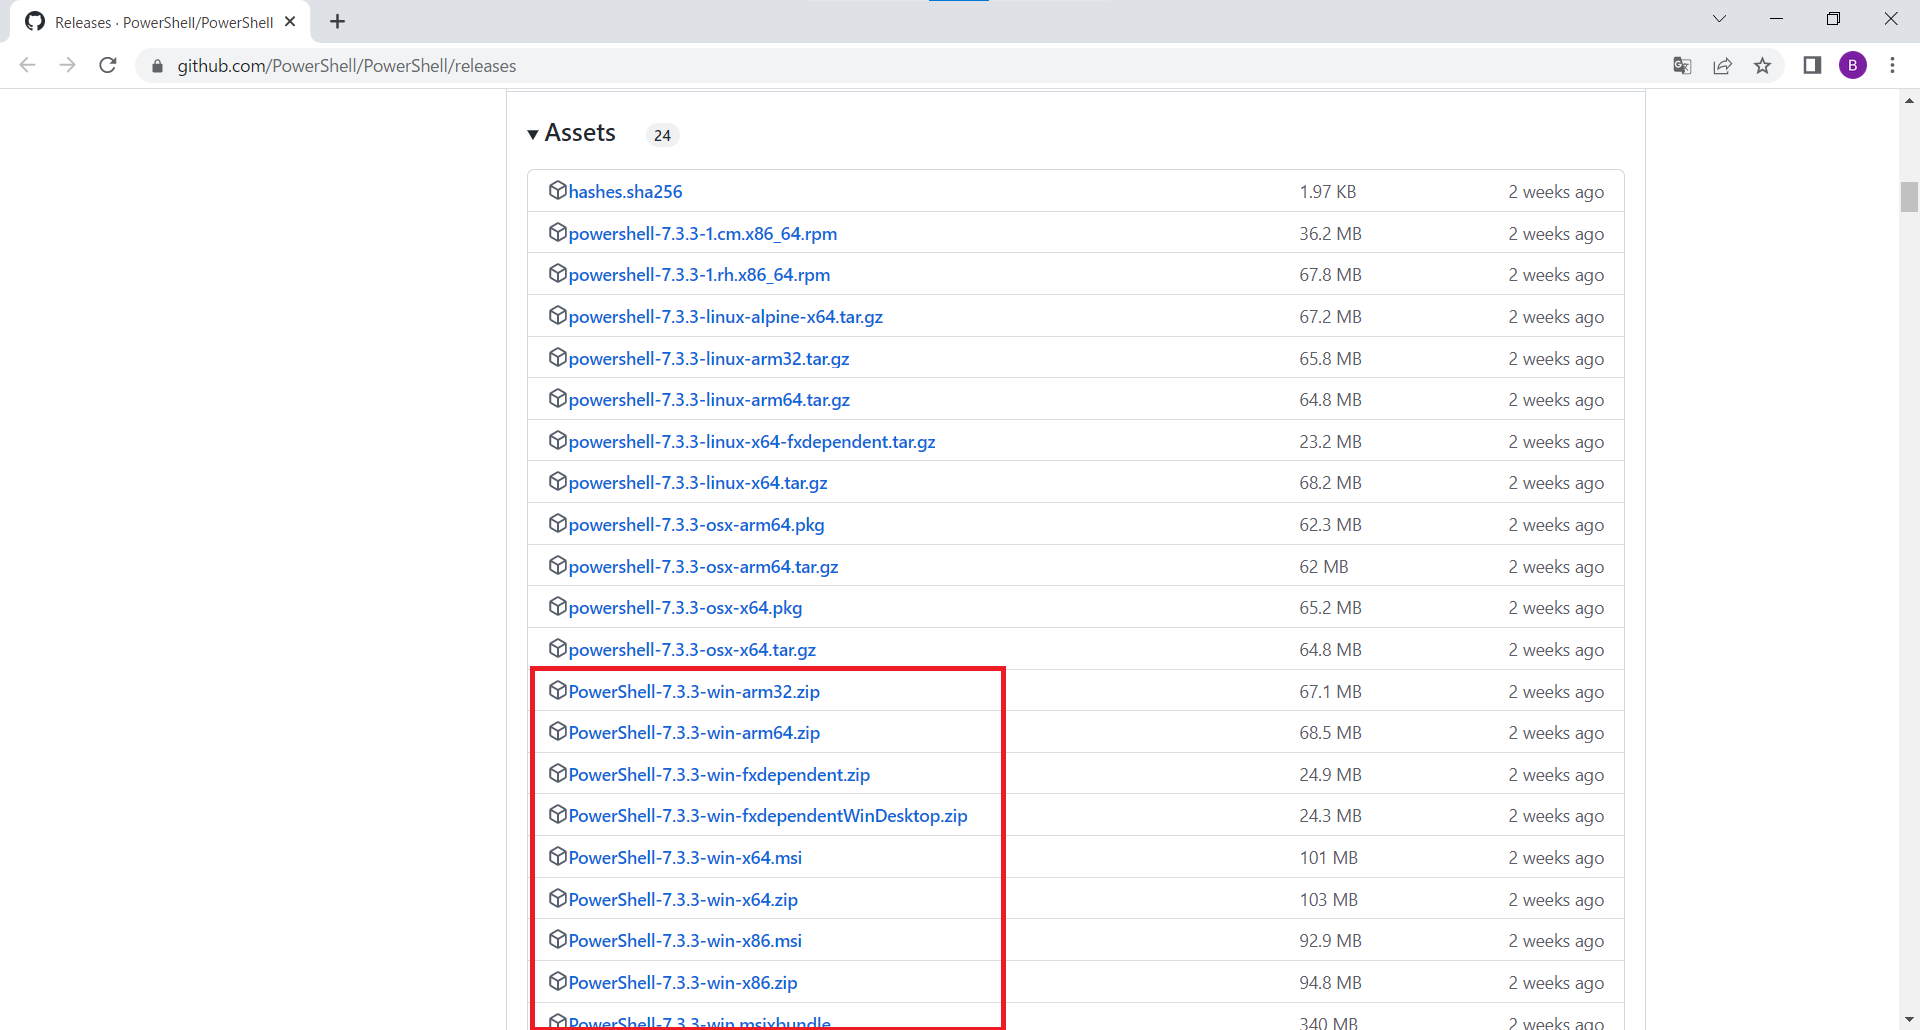Click package icon beside win-x64.zip
The width and height of the screenshot is (1920, 1030).
(558, 898)
